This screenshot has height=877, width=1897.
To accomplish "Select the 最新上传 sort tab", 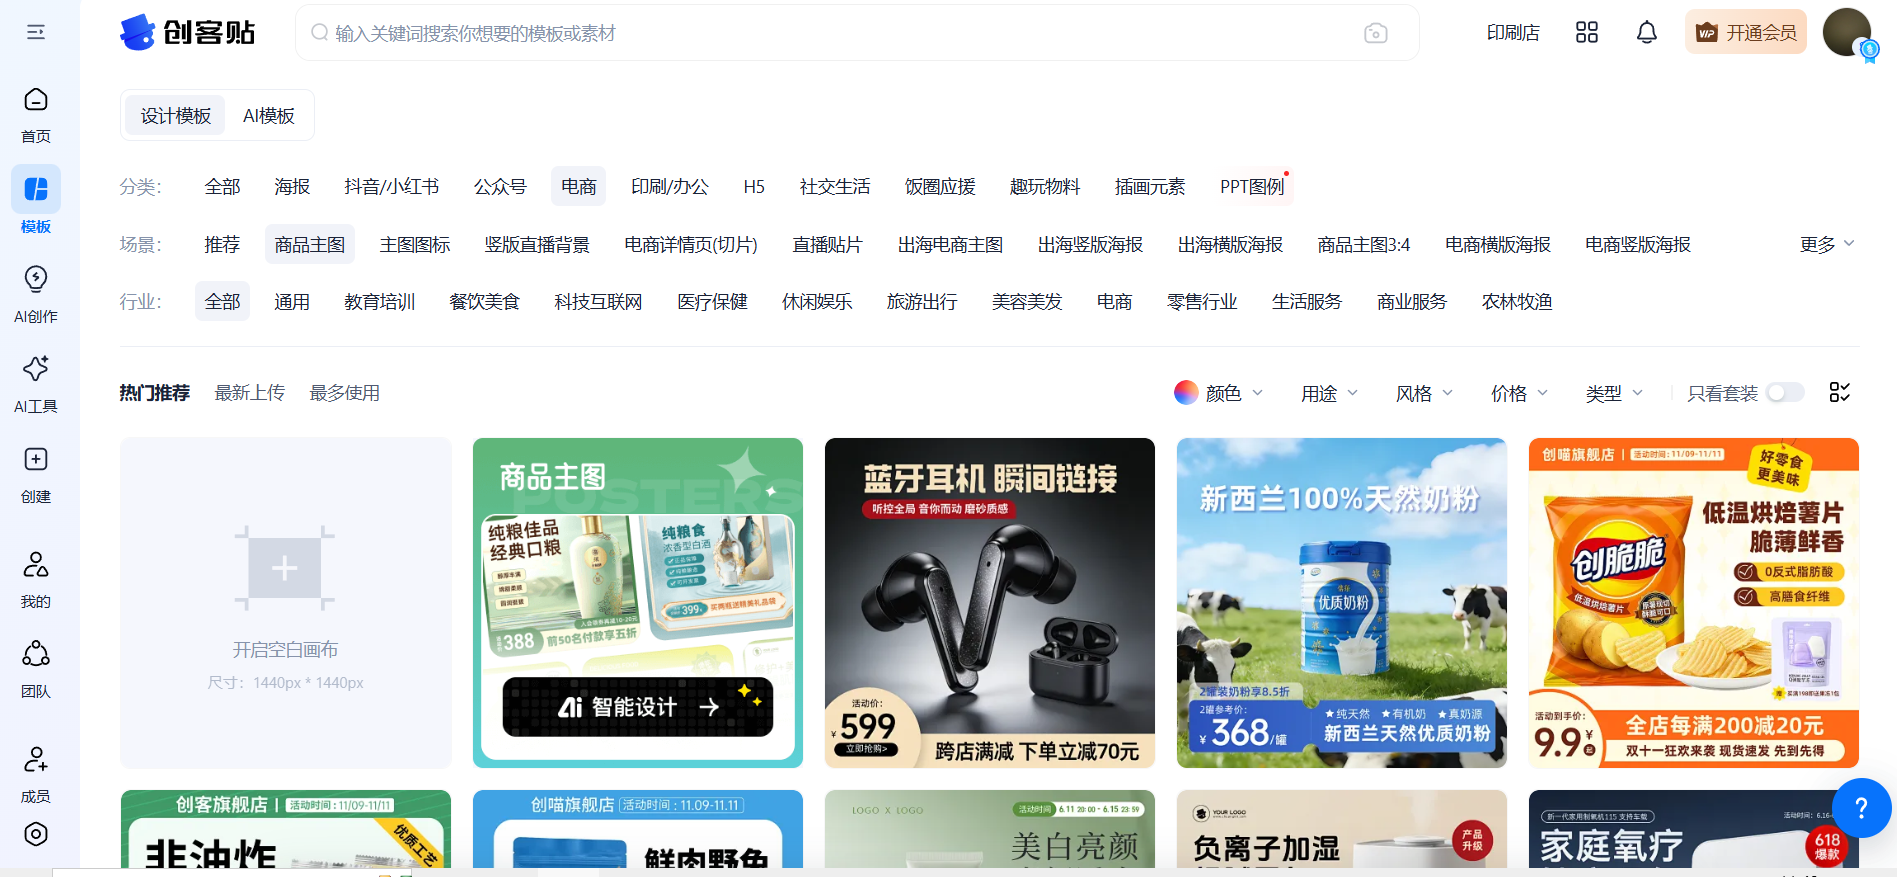I will coord(250,393).
